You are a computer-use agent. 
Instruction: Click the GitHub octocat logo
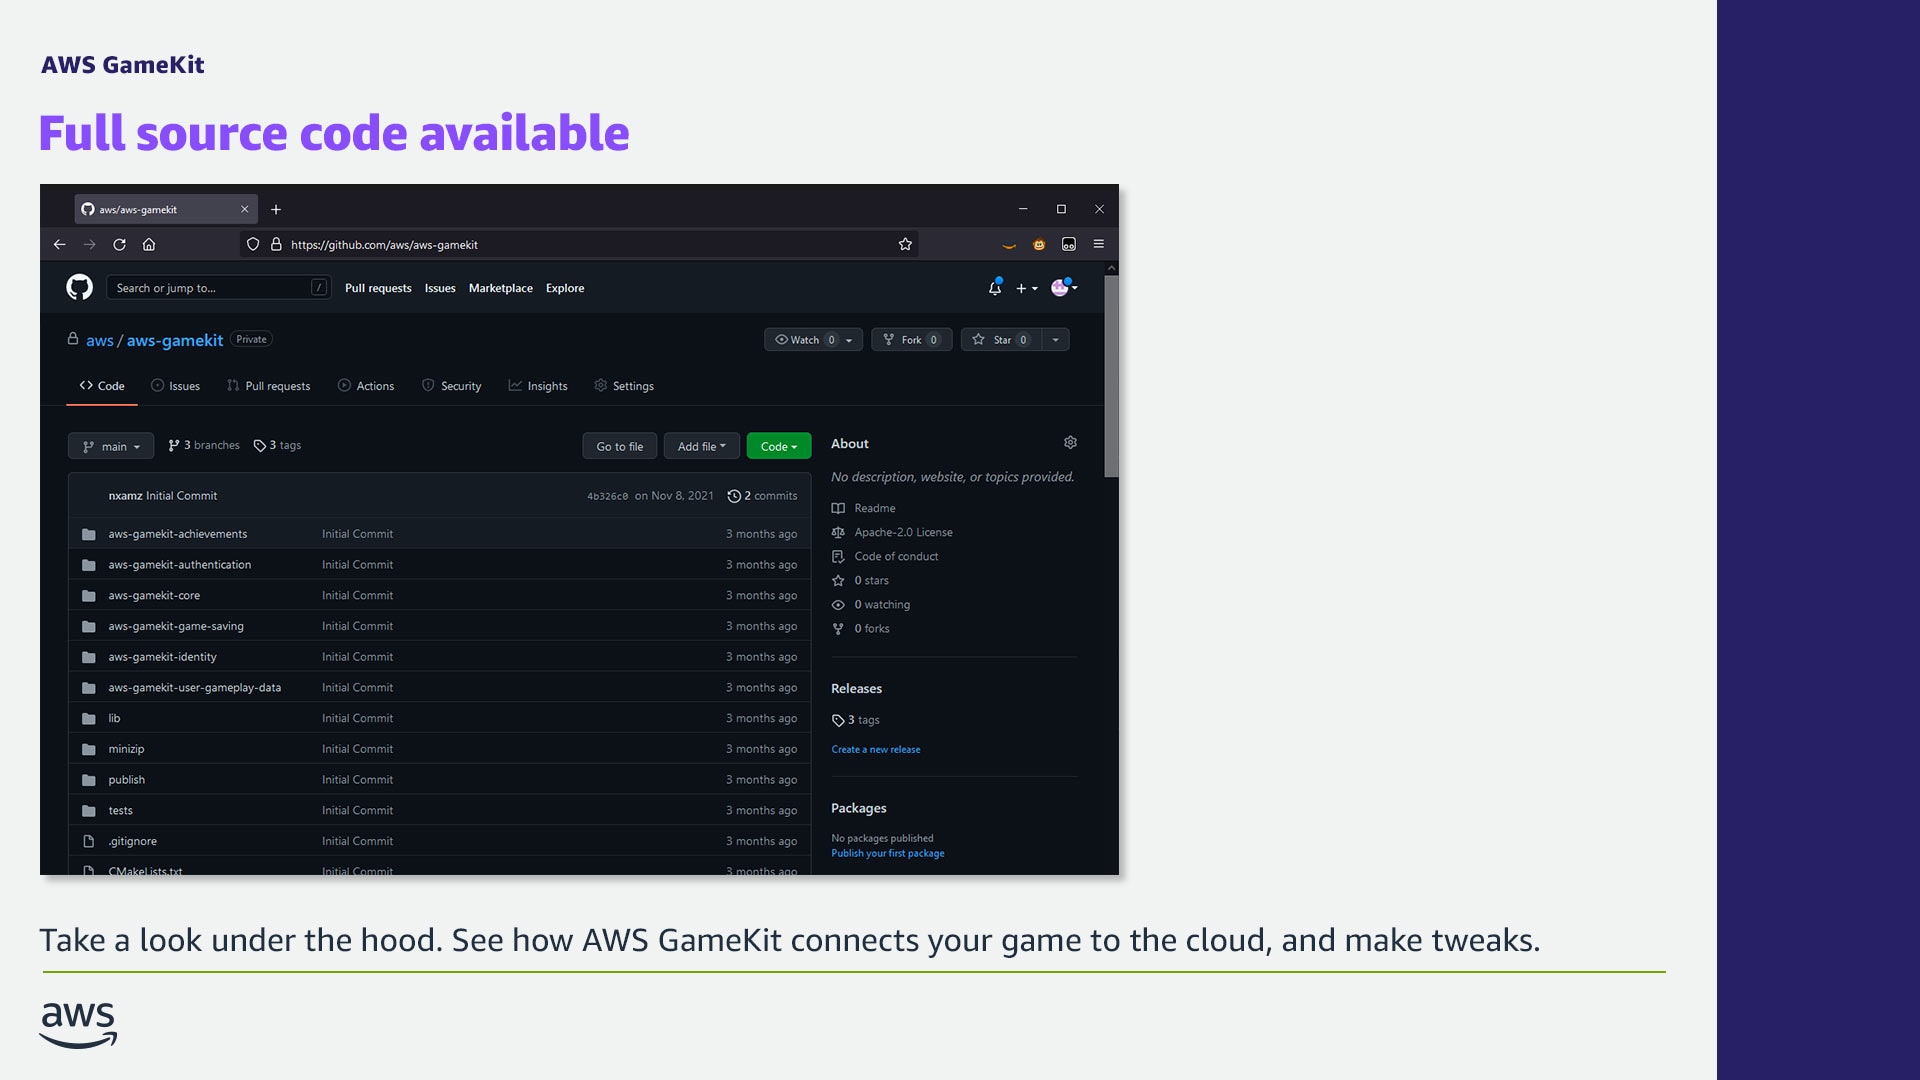(79, 287)
